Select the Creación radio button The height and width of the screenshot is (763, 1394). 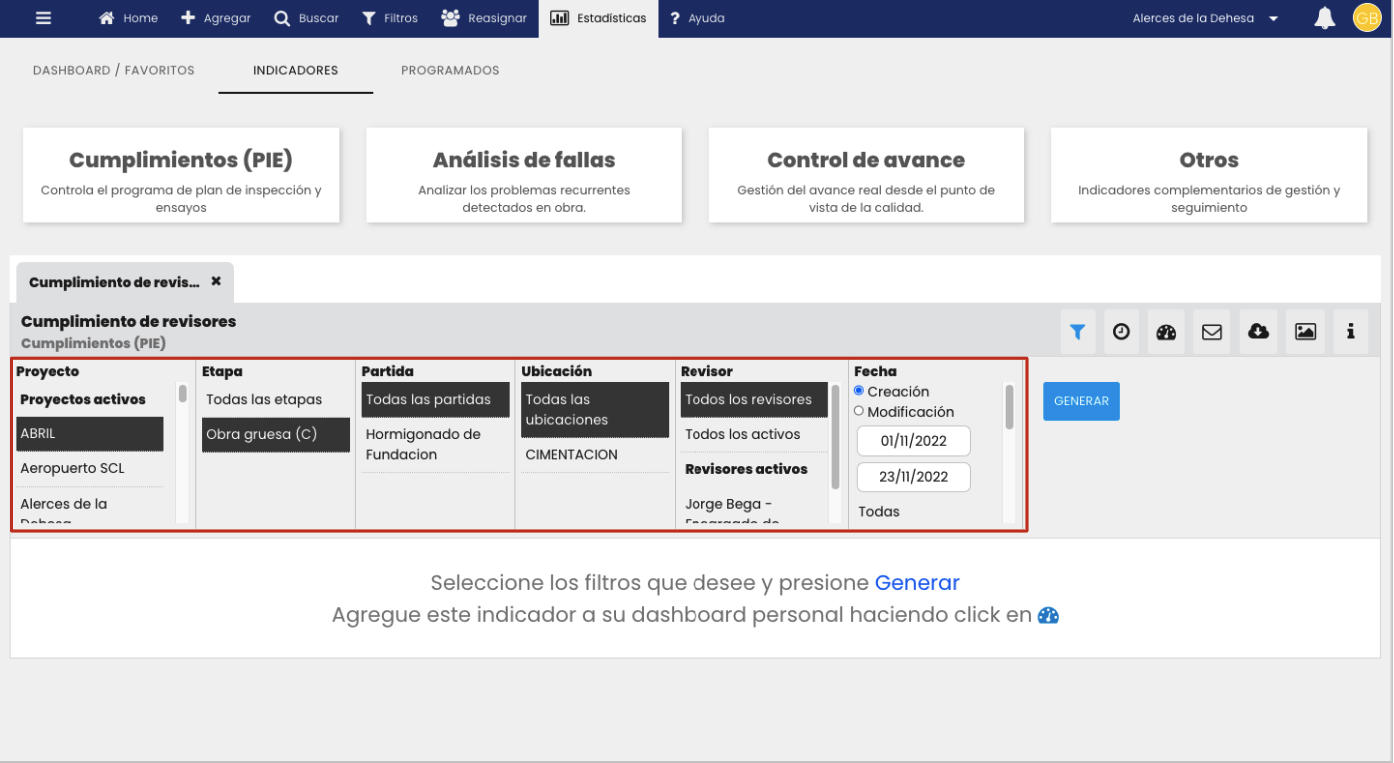[x=859, y=391]
